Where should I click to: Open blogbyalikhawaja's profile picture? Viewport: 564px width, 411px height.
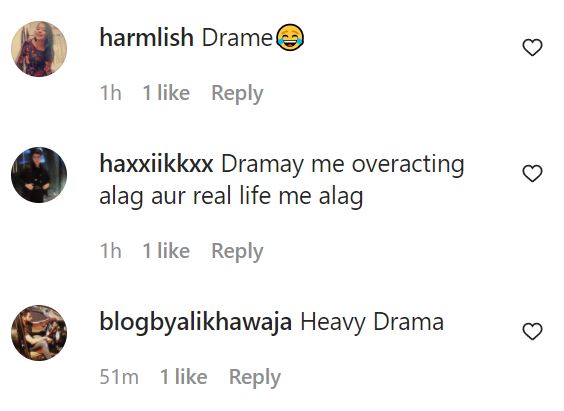(39, 333)
